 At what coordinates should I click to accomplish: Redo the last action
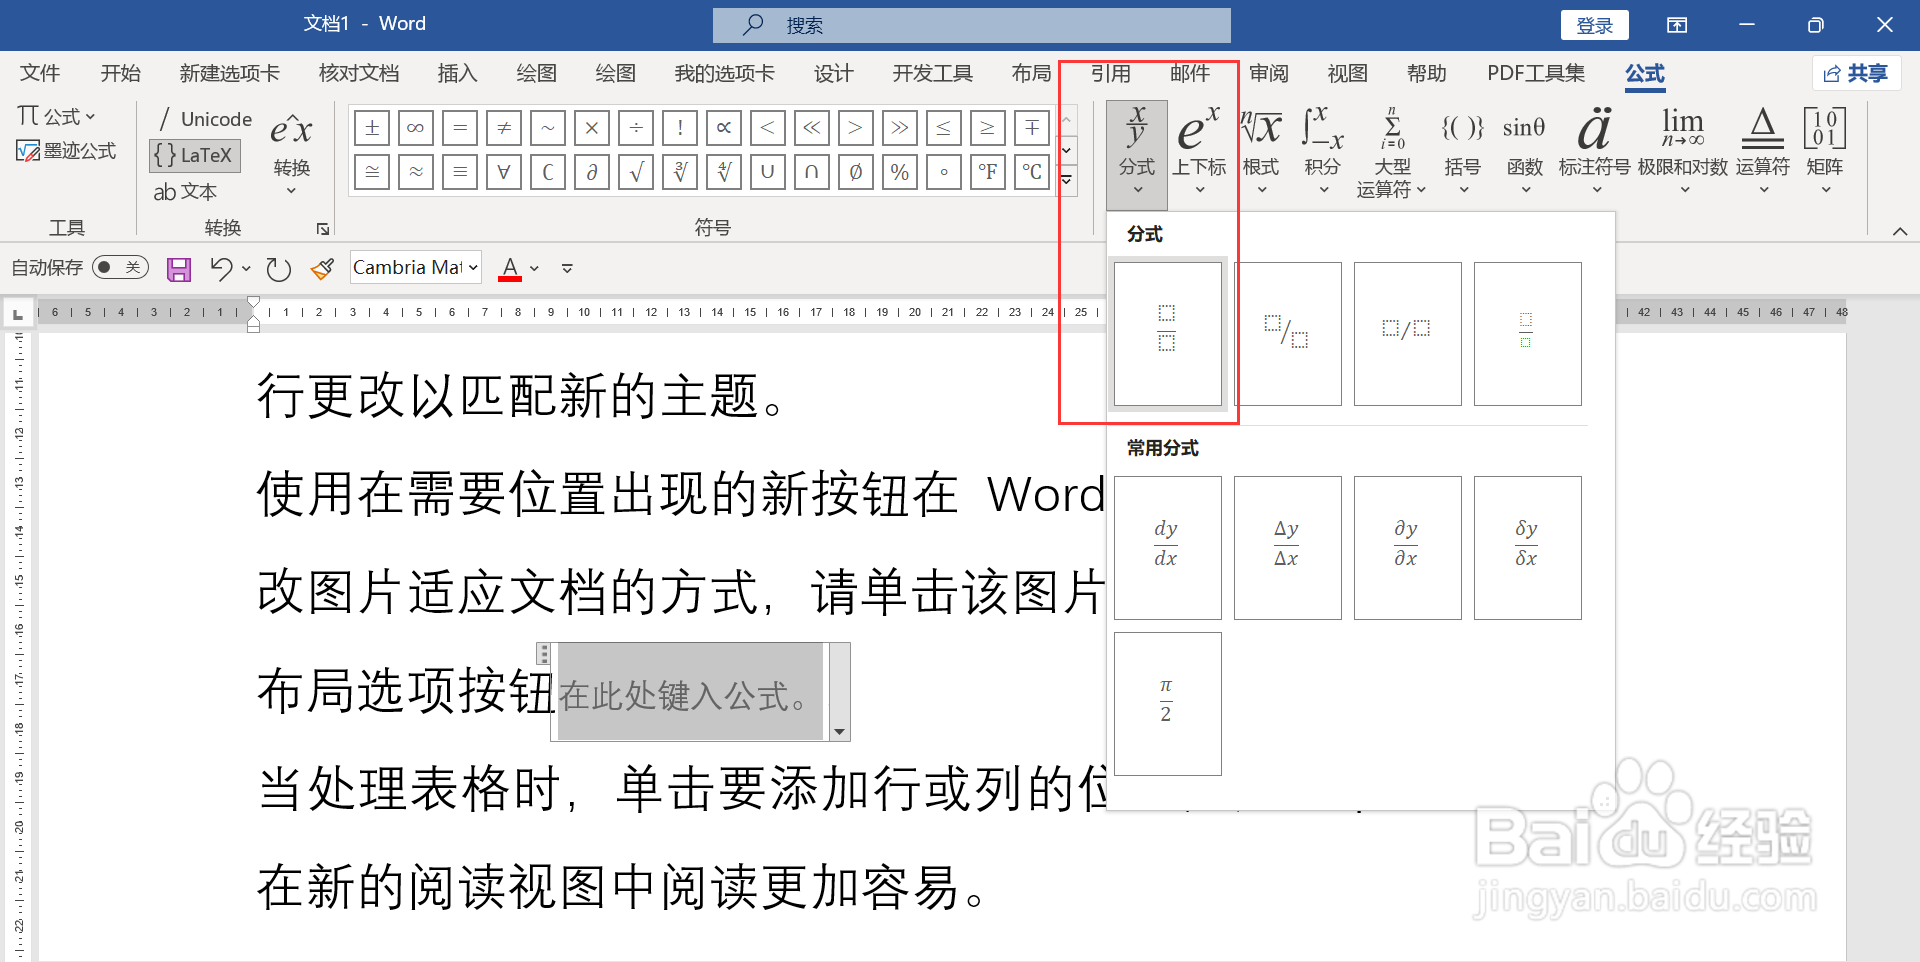tap(278, 268)
